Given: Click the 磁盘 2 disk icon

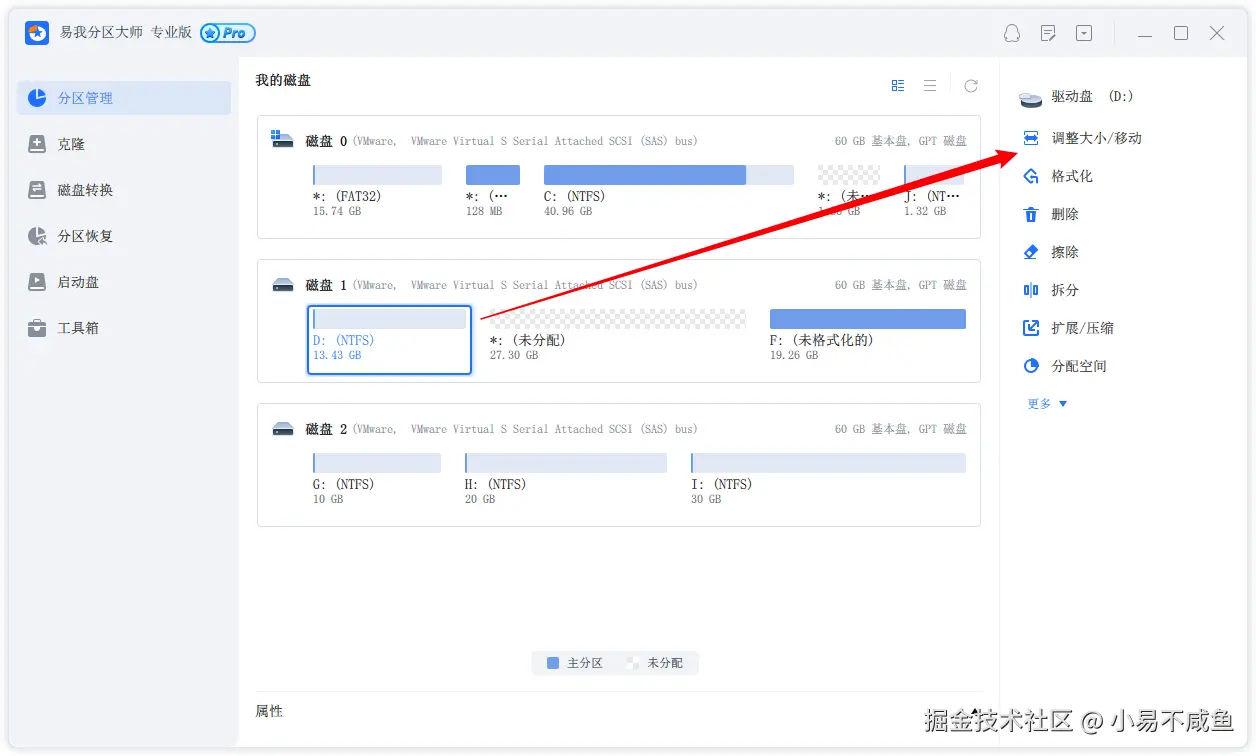Looking at the screenshot, I should (283, 429).
